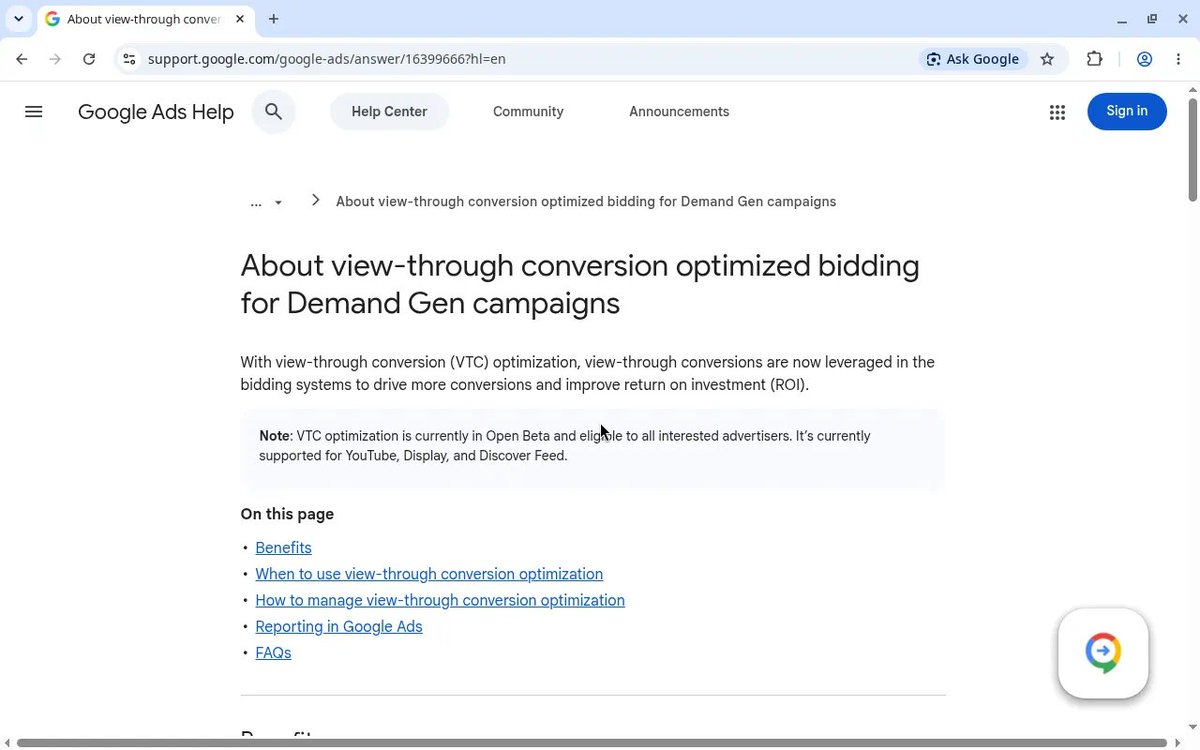Switch to the Help Center tab
Image resolution: width=1200 pixels, height=750 pixels.
point(389,112)
